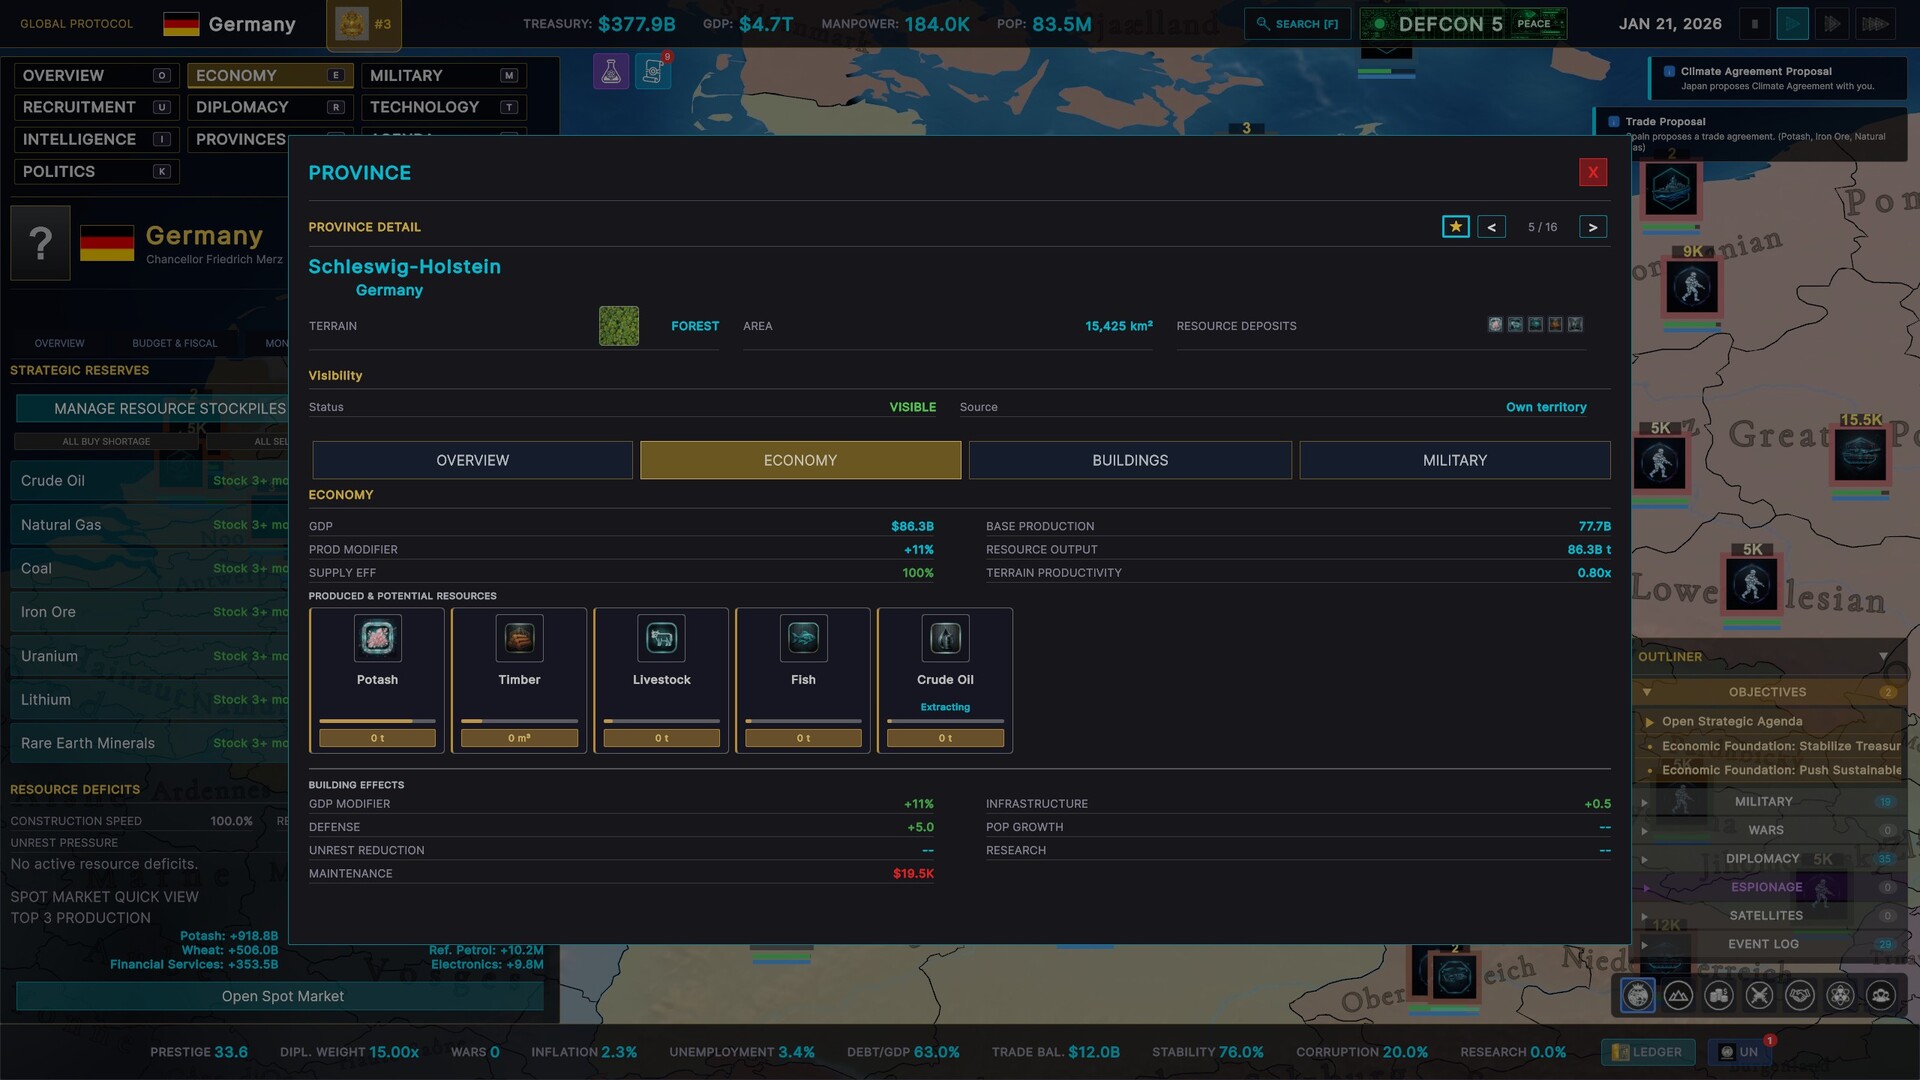Expand the Military outliner section
Screen dimensions: 1920x1080
[1644, 802]
